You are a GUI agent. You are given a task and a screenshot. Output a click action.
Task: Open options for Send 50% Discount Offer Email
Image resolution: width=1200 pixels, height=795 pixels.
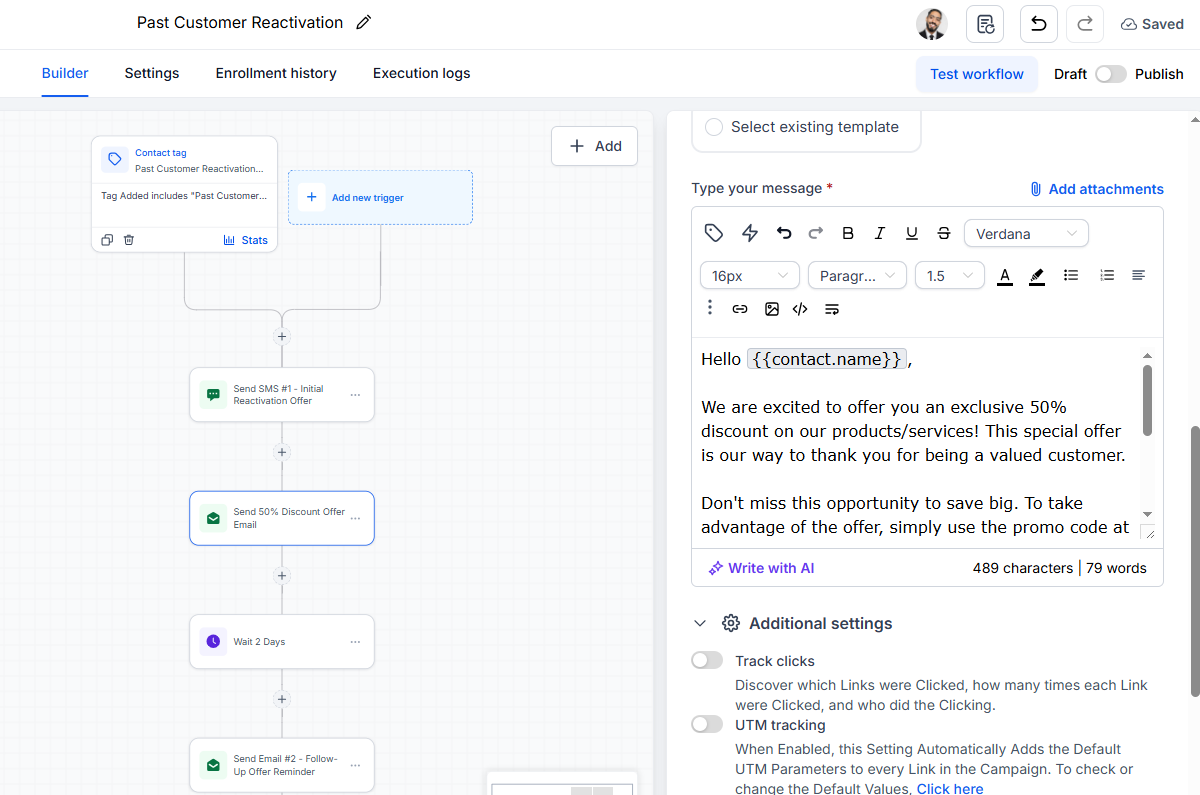[x=355, y=519]
